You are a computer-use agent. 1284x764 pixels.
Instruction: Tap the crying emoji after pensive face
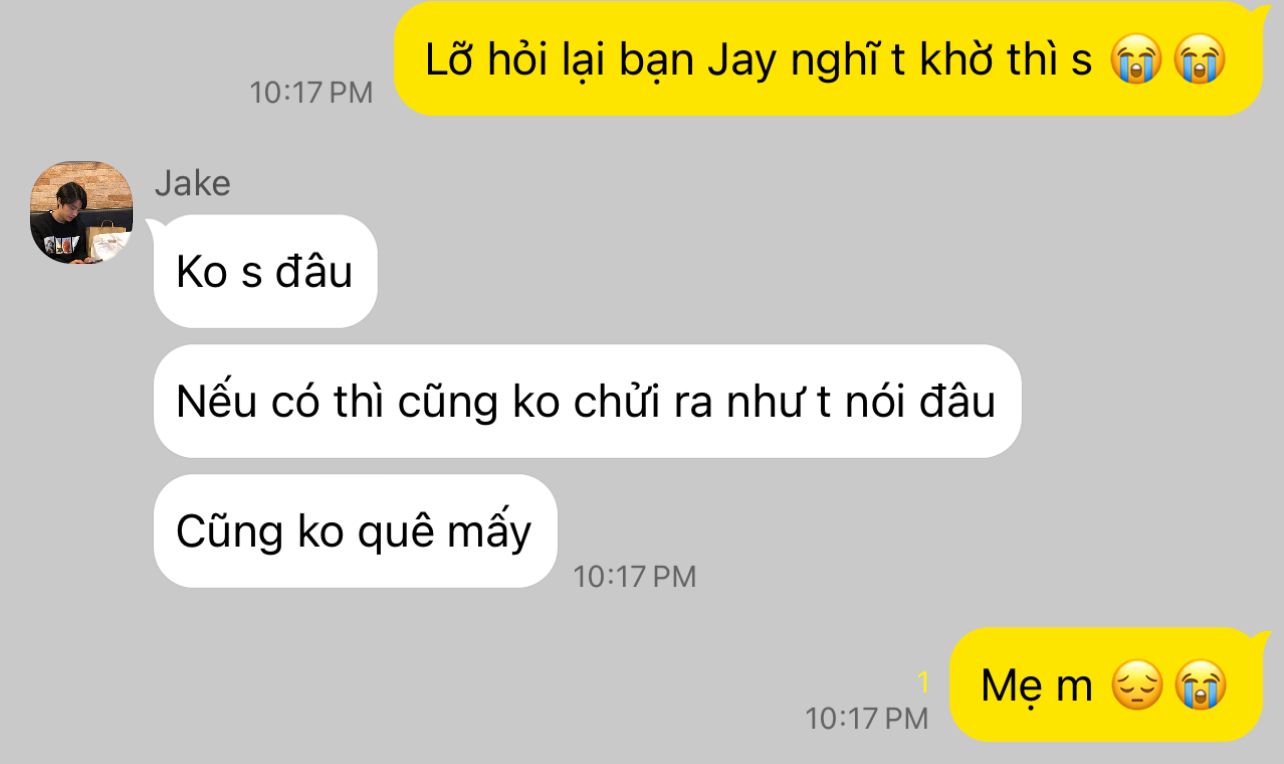point(1201,687)
